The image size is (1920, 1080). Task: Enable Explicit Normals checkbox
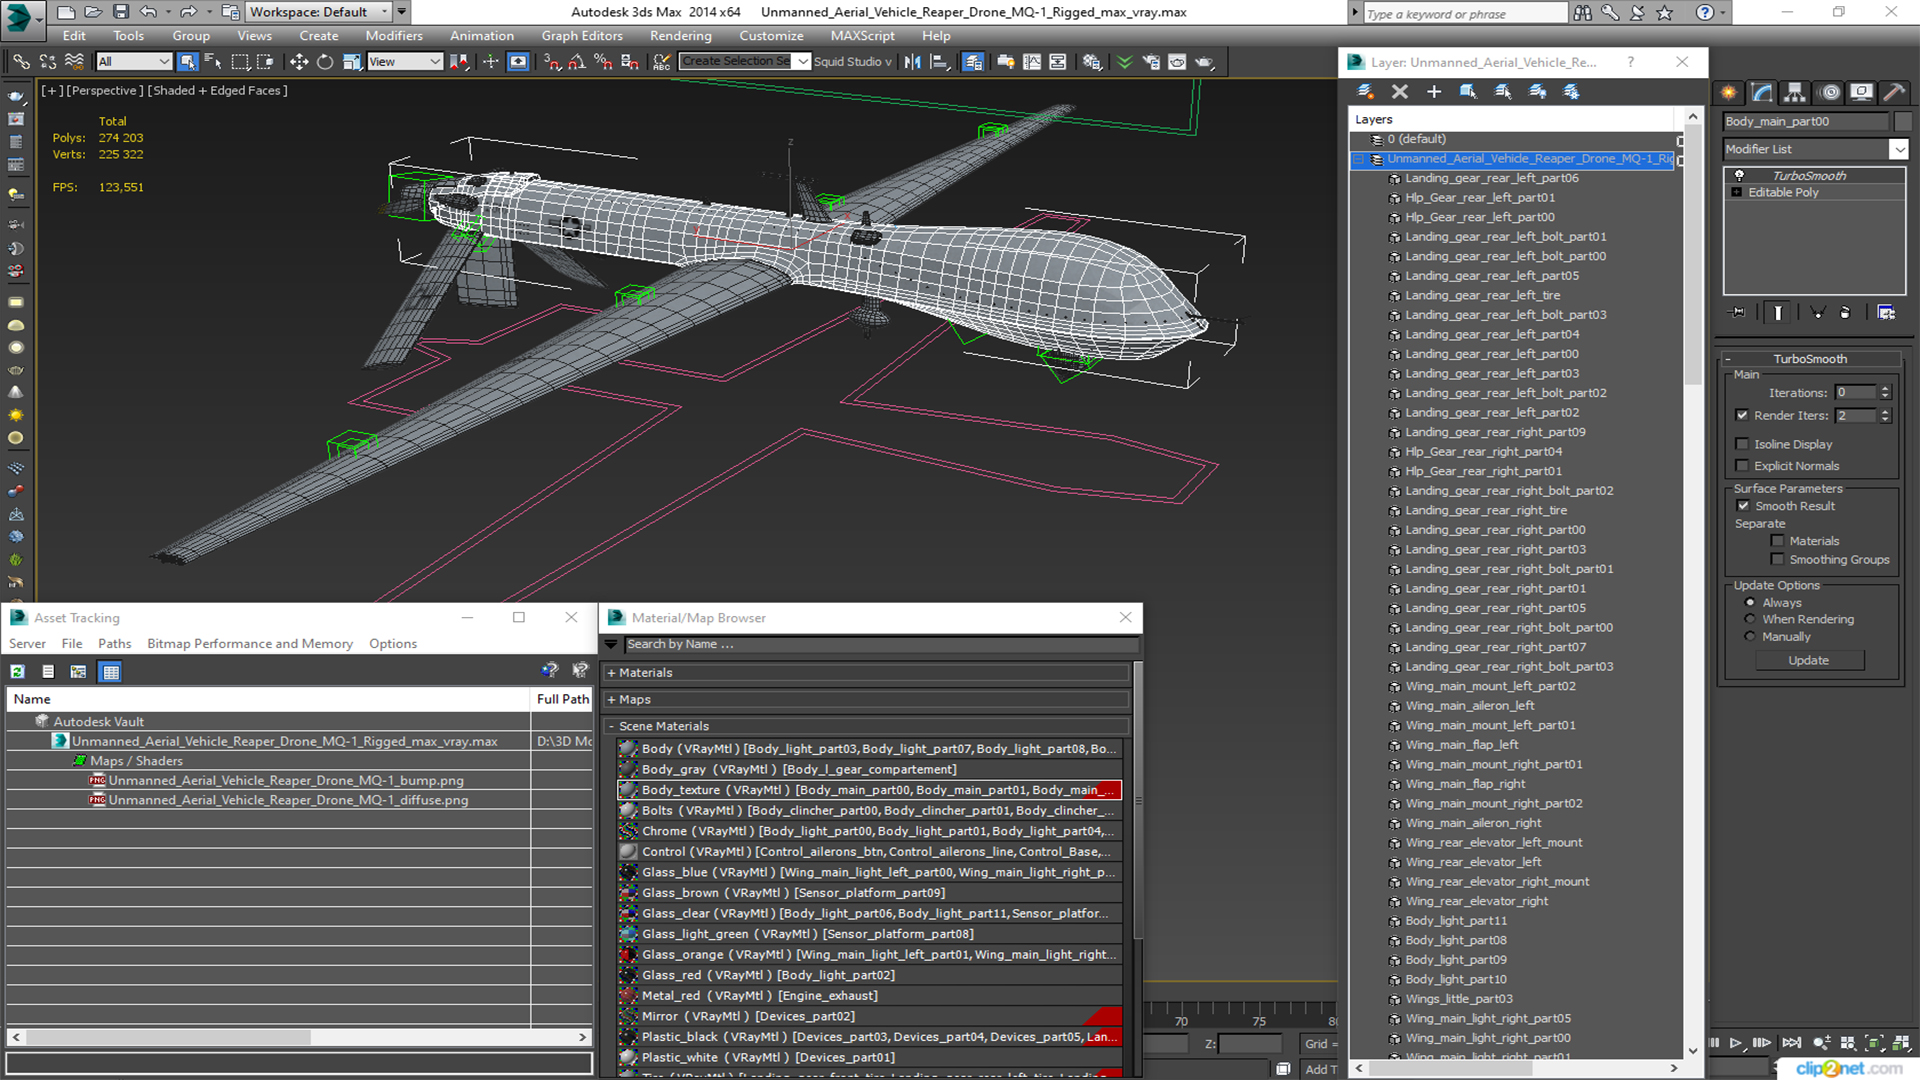point(1742,466)
